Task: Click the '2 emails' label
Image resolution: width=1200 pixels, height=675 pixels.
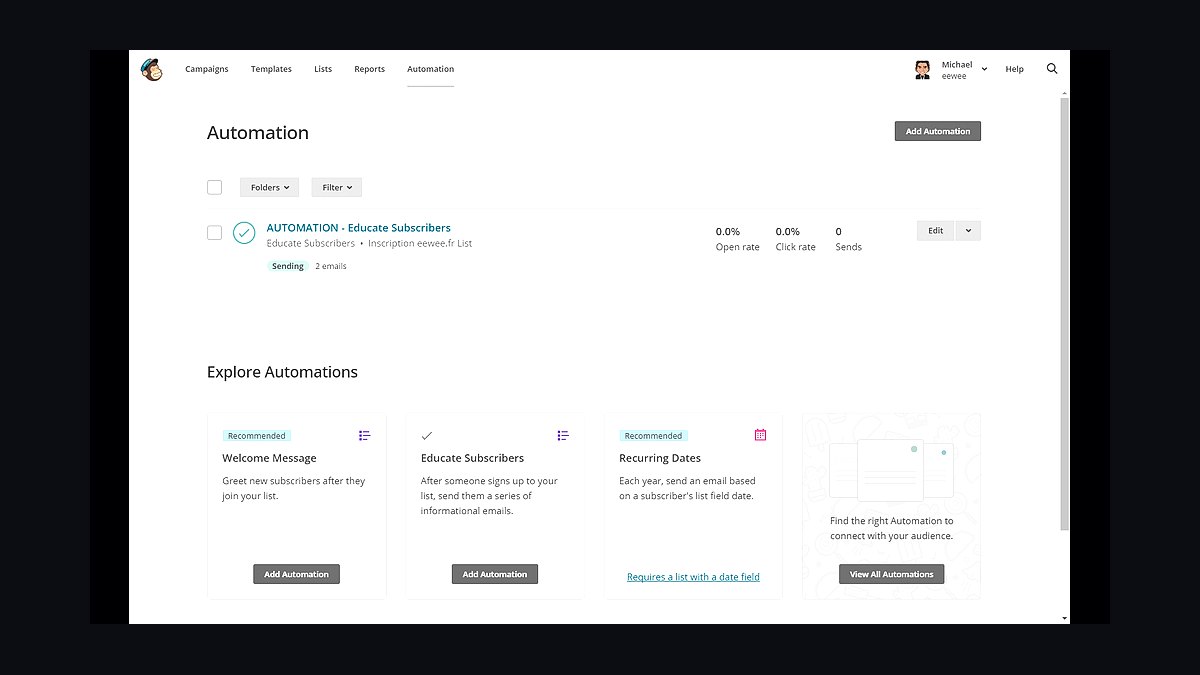Action: (x=331, y=266)
